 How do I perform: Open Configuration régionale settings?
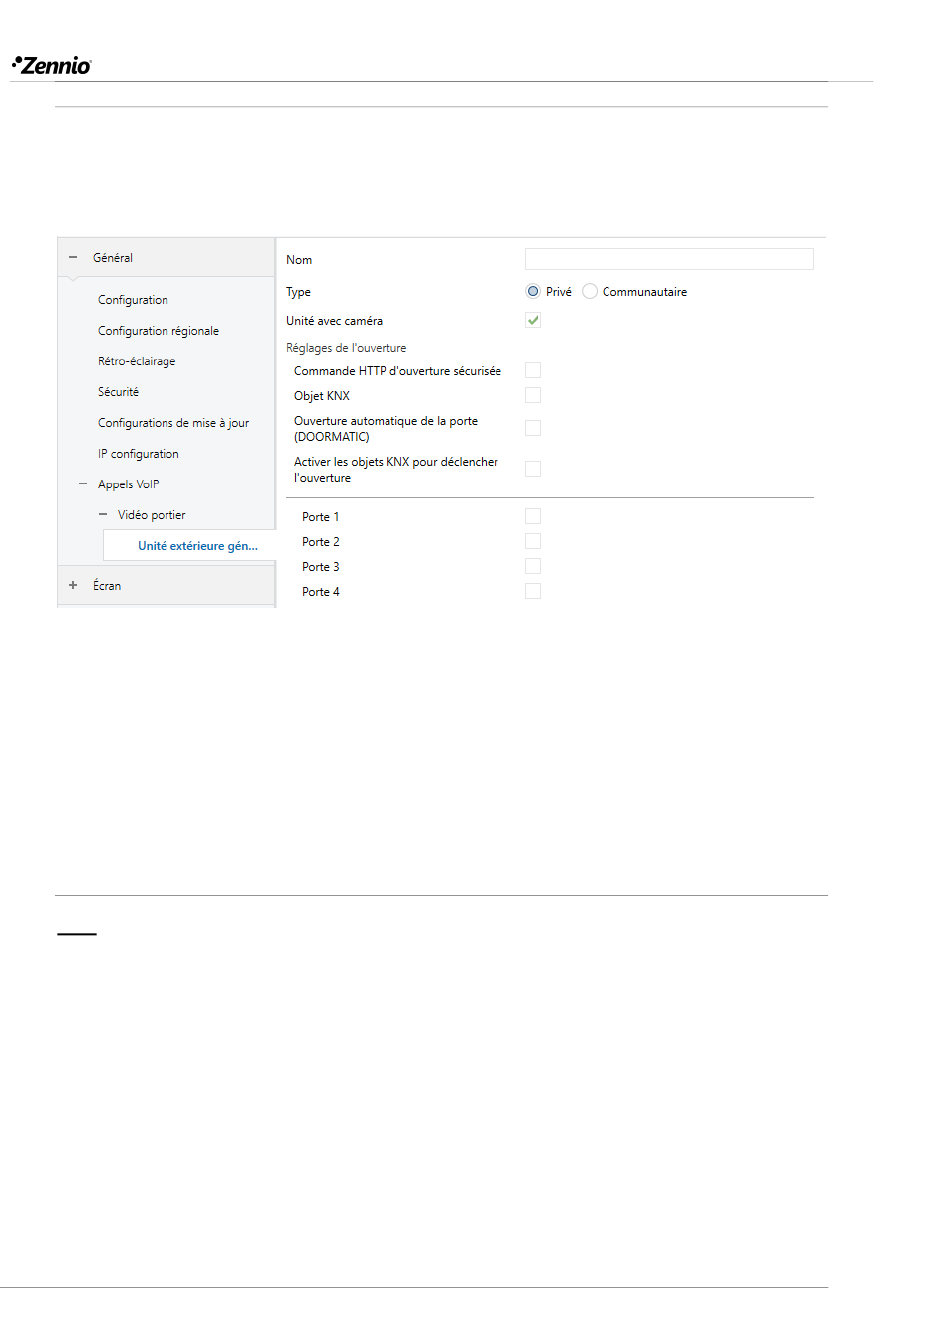point(158,331)
